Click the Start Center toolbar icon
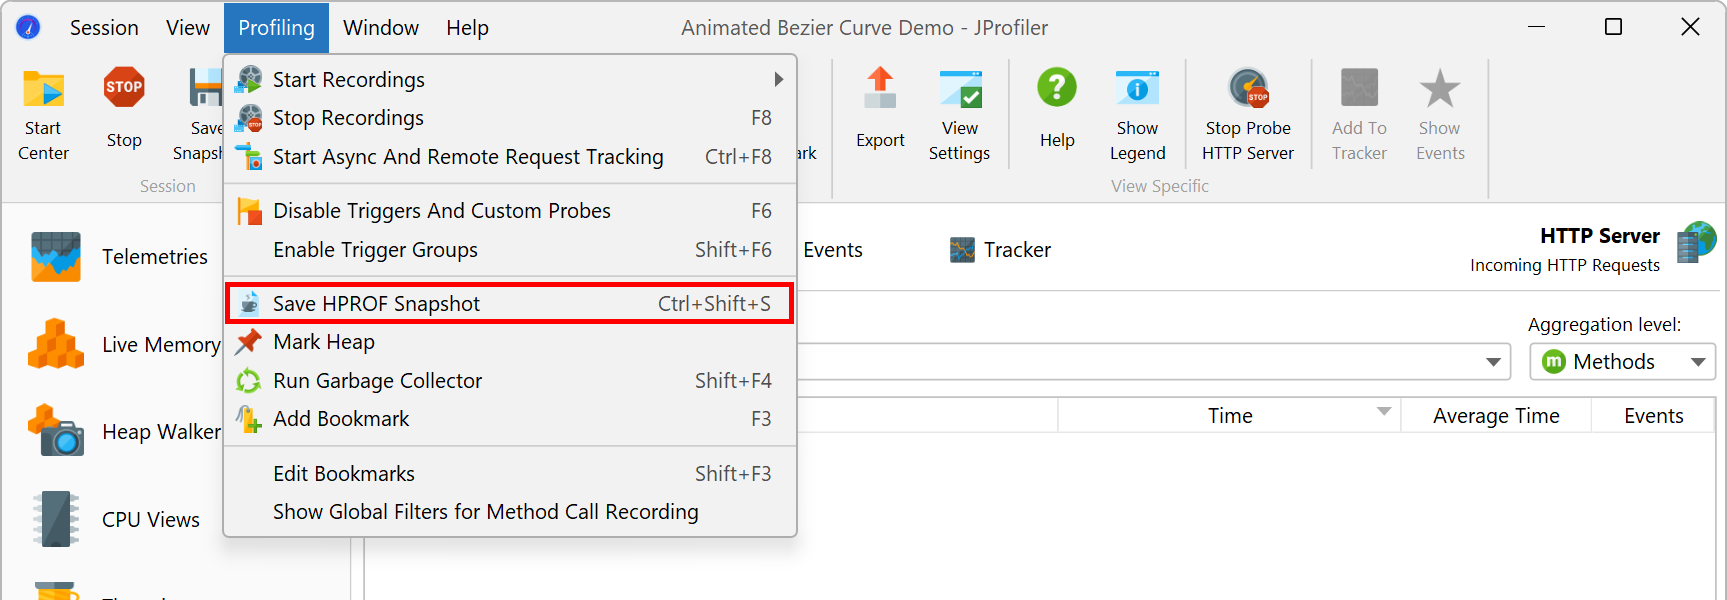This screenshot has height=600, width=1727. (43, 90)
